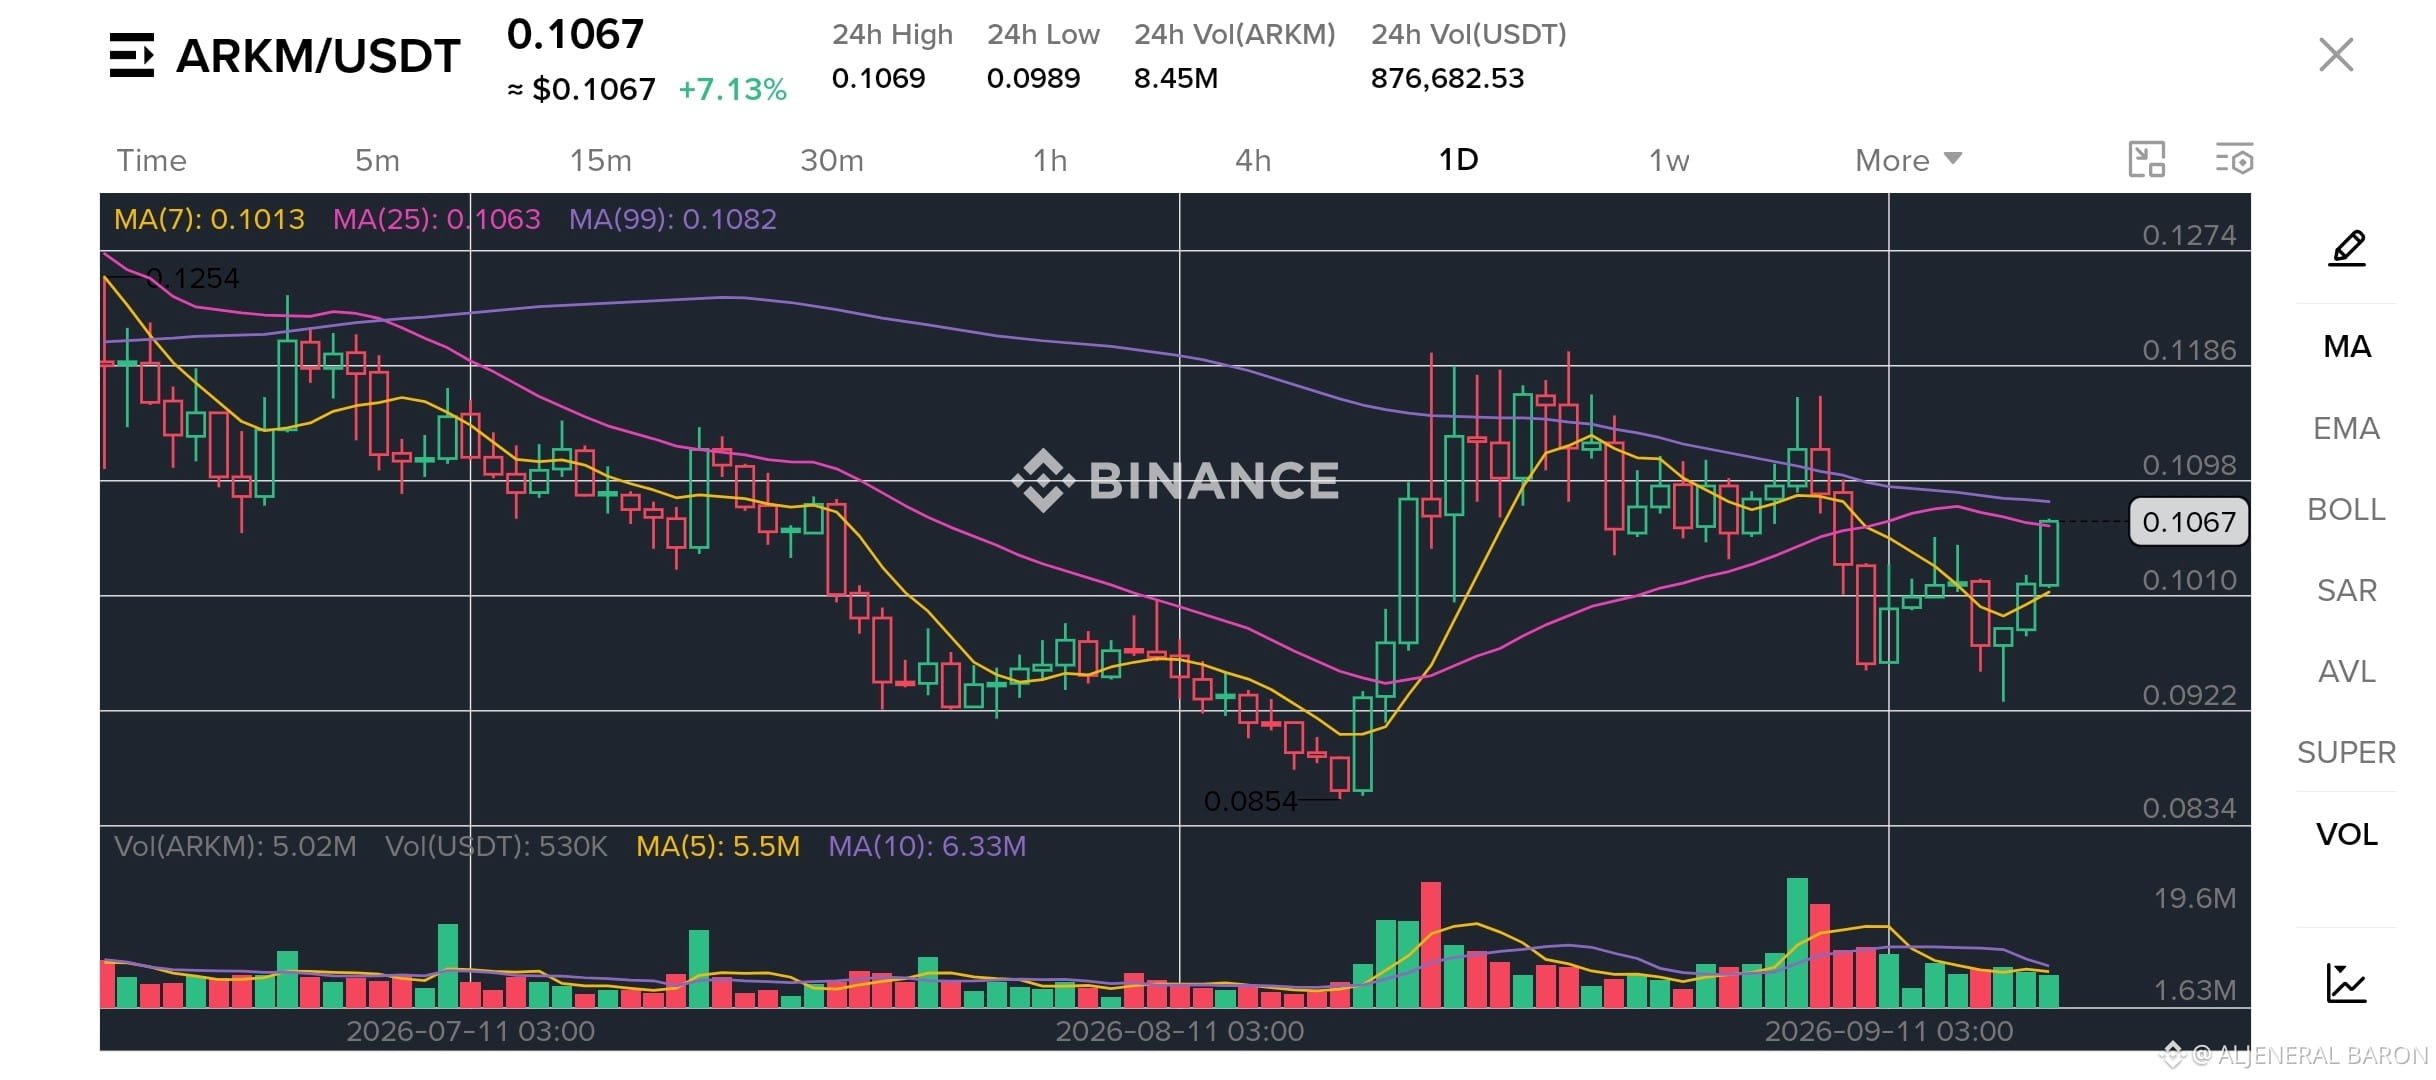Click the shrink chart view icon
Image resolution: width=2436 pixels, height=1080 pixels.
(x=2146, y=160)
